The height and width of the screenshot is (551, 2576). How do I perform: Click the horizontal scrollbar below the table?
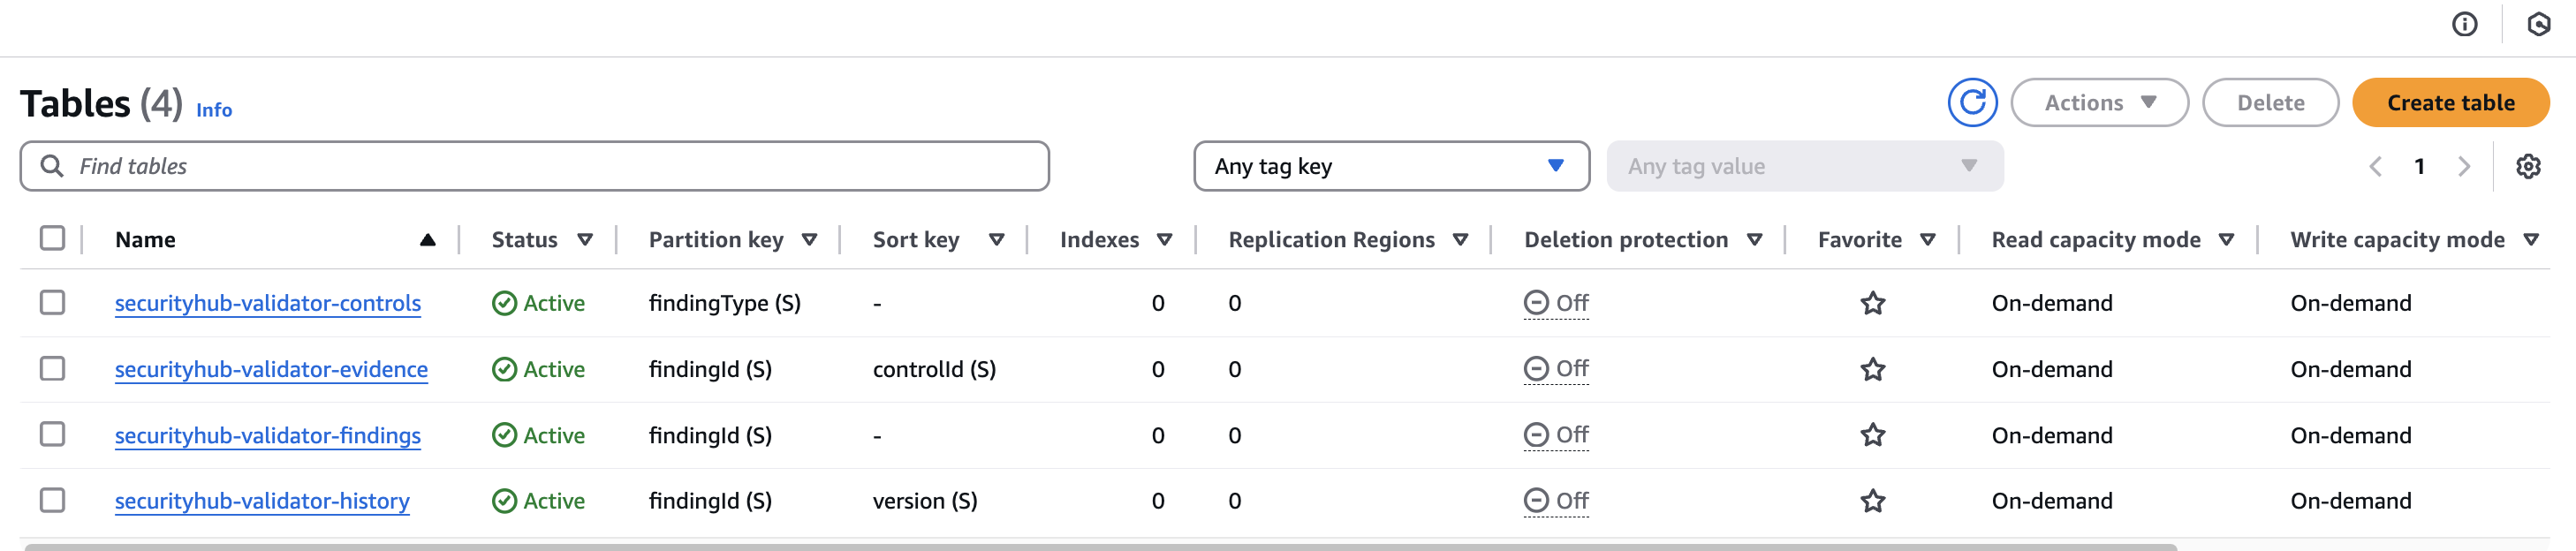pos(1100,547)
